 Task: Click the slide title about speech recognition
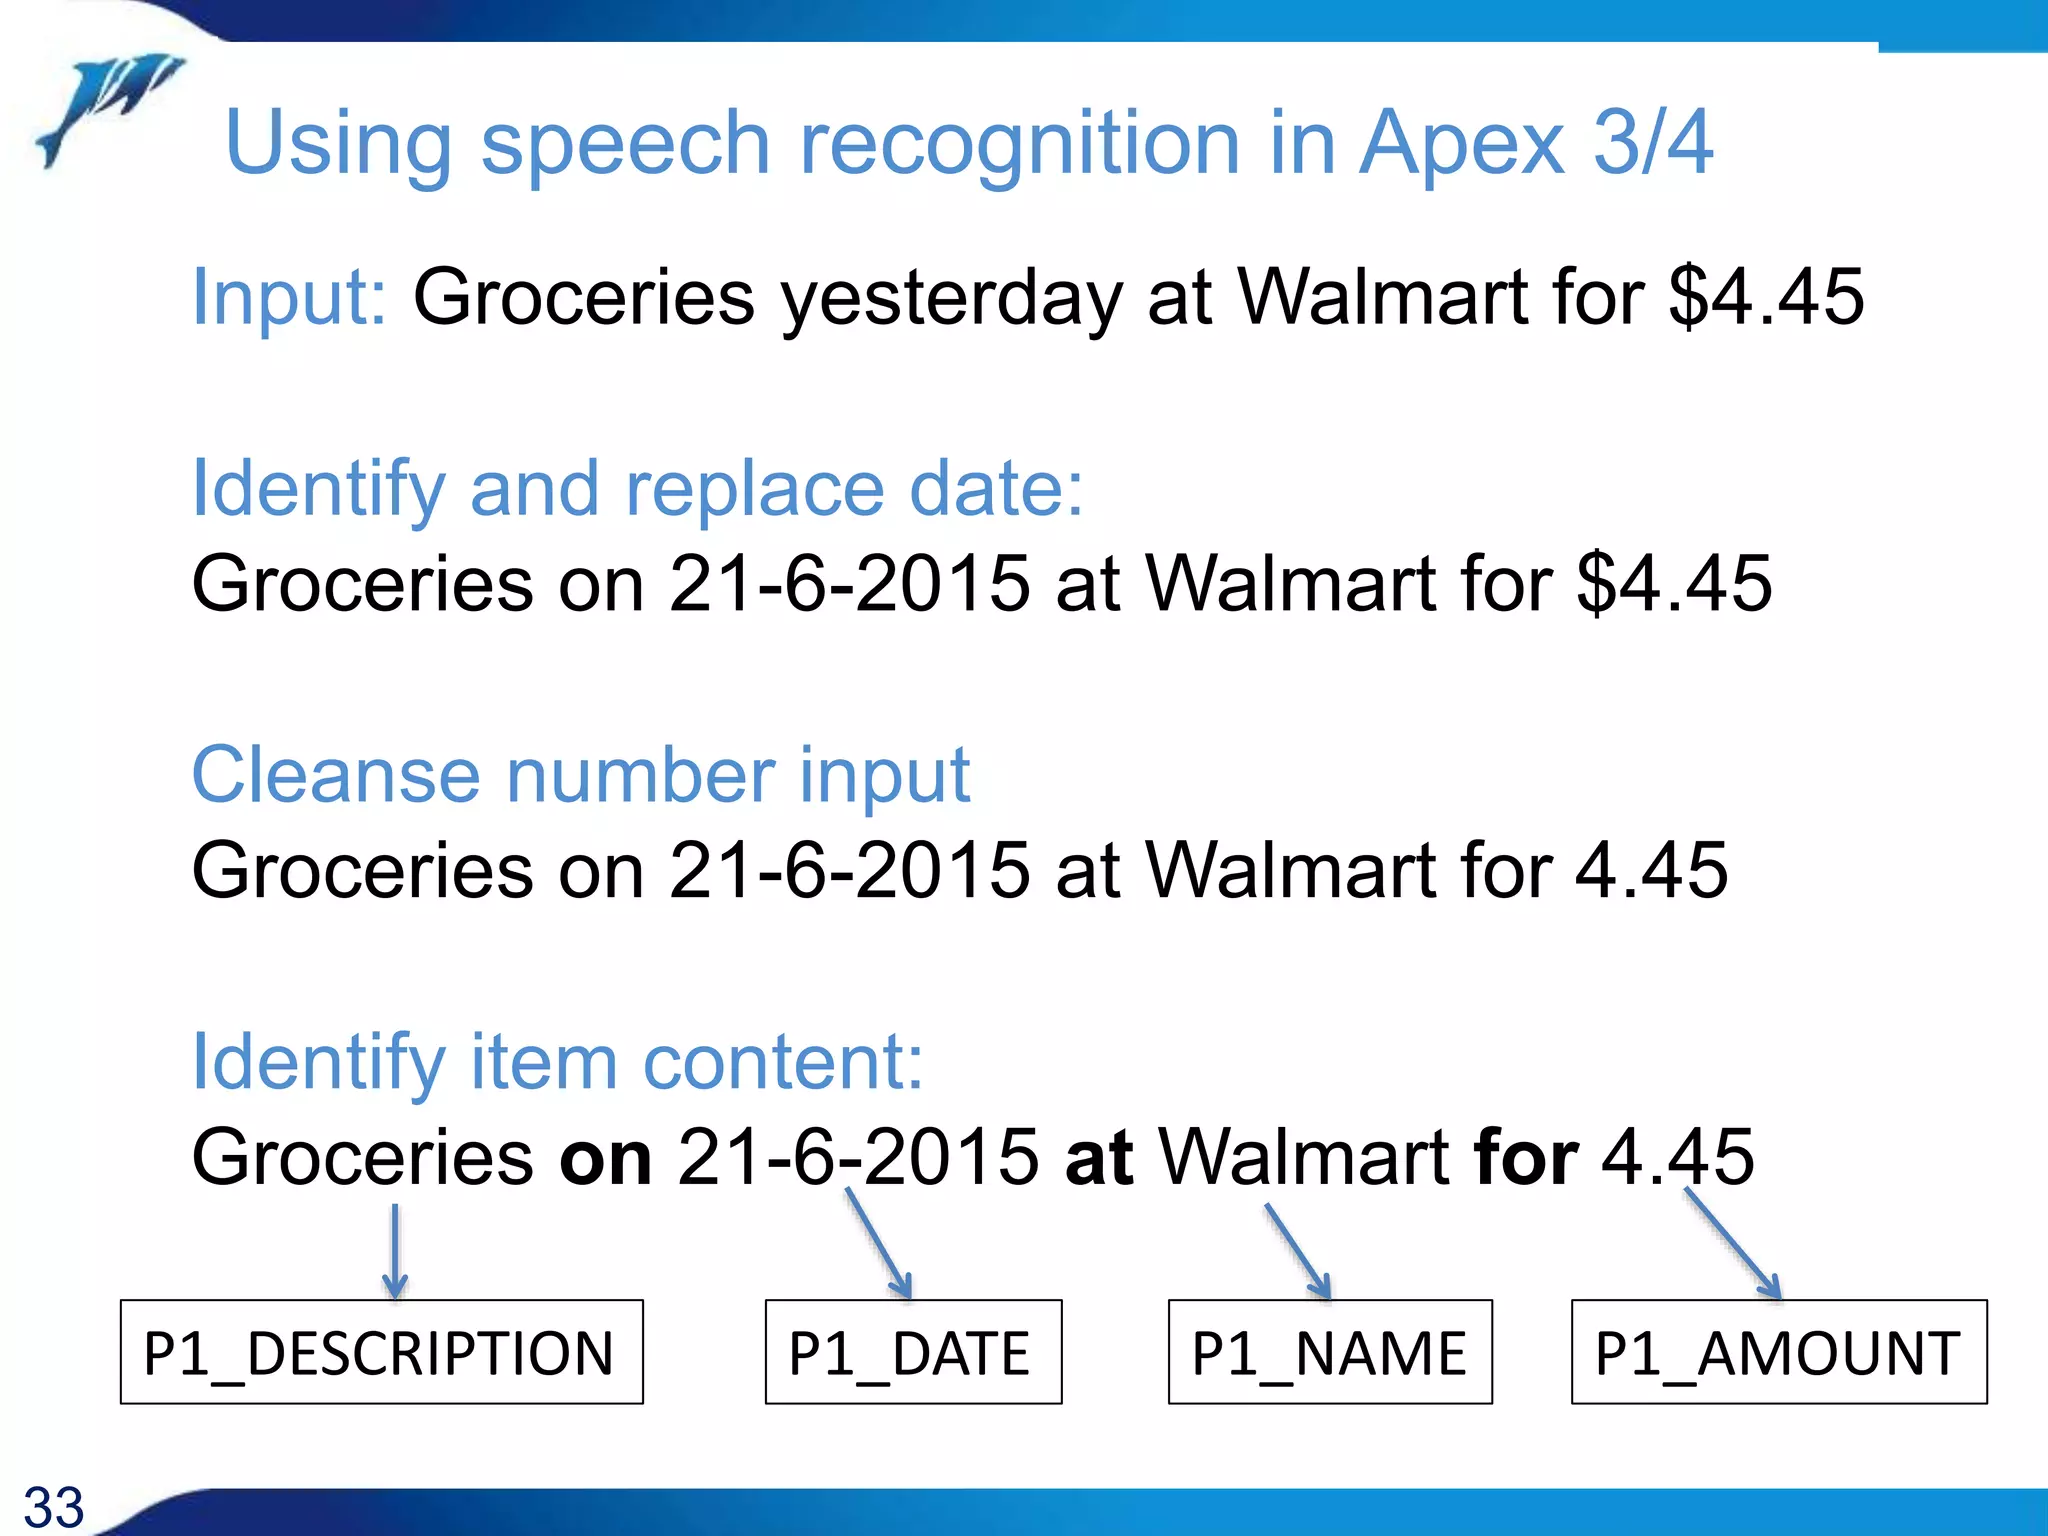968,143
